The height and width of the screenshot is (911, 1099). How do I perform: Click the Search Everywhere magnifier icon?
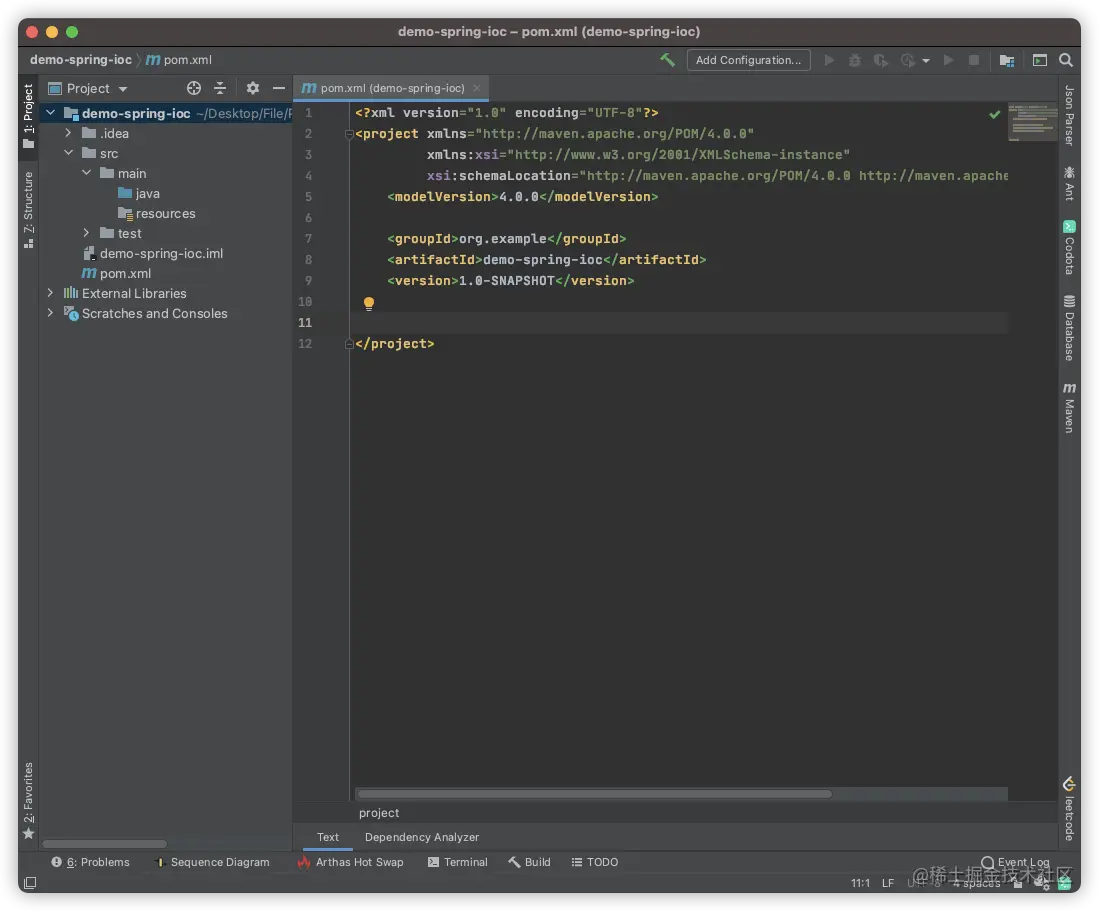1066,60
